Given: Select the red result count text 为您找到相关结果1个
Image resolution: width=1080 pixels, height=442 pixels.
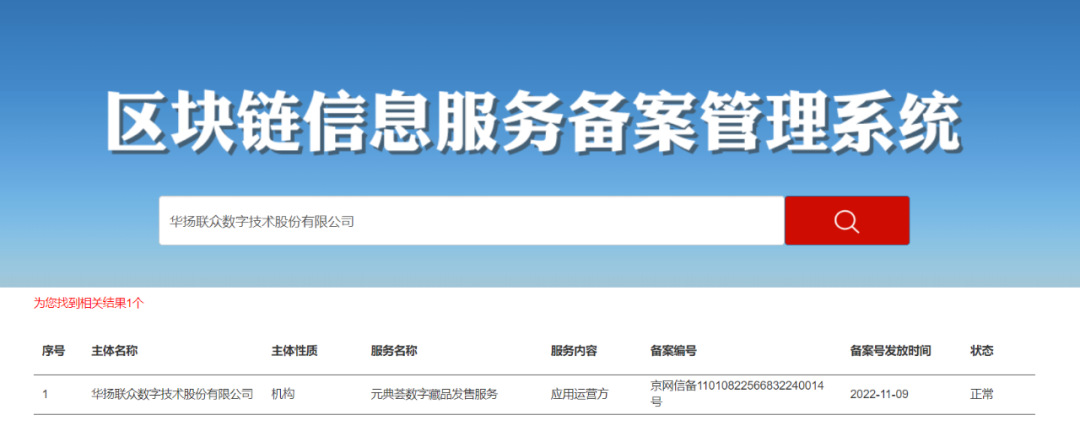Looking at the screenshot, I should point(89,303).
